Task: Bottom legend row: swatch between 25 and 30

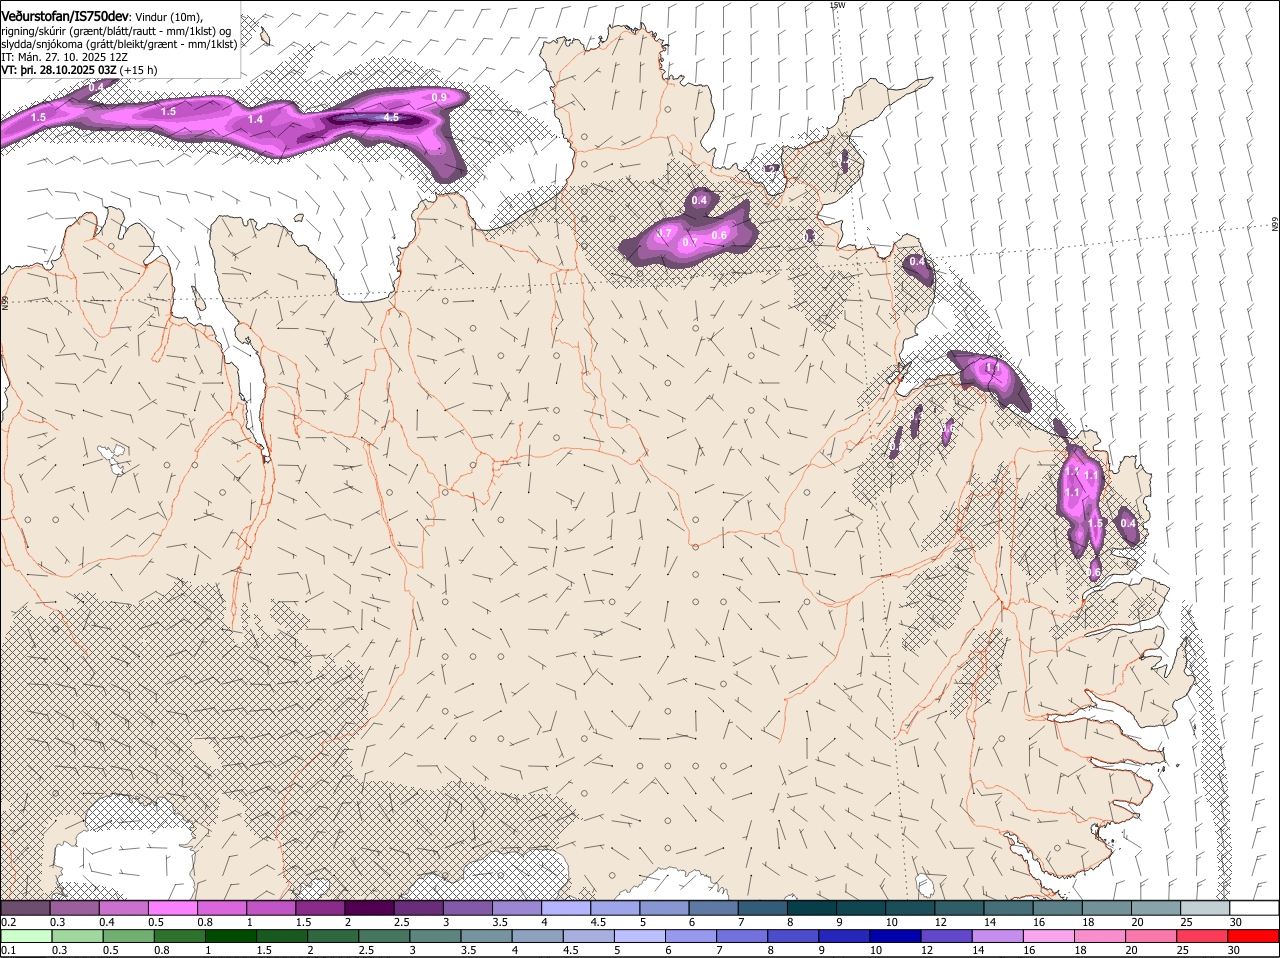Action: coord(1203,936)
